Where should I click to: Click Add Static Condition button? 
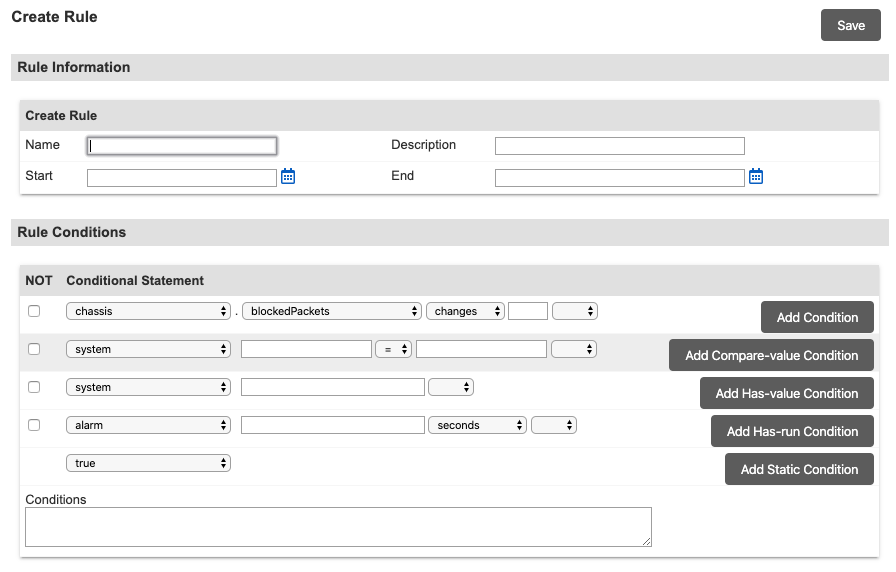[x=799, y=469]
